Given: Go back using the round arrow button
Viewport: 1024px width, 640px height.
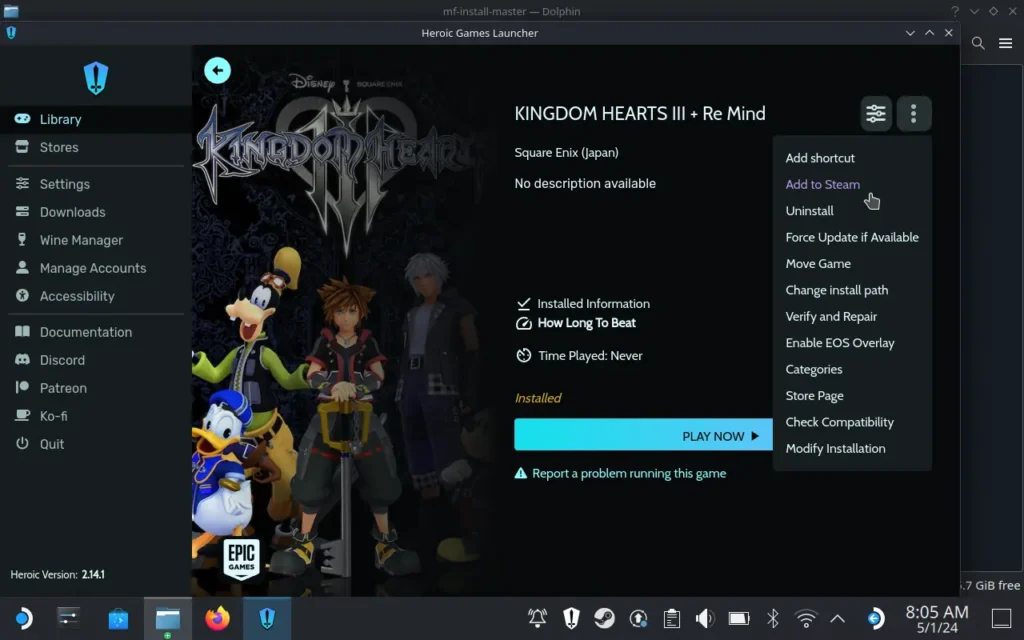Looking at the screenshot, I should [217, 71].
